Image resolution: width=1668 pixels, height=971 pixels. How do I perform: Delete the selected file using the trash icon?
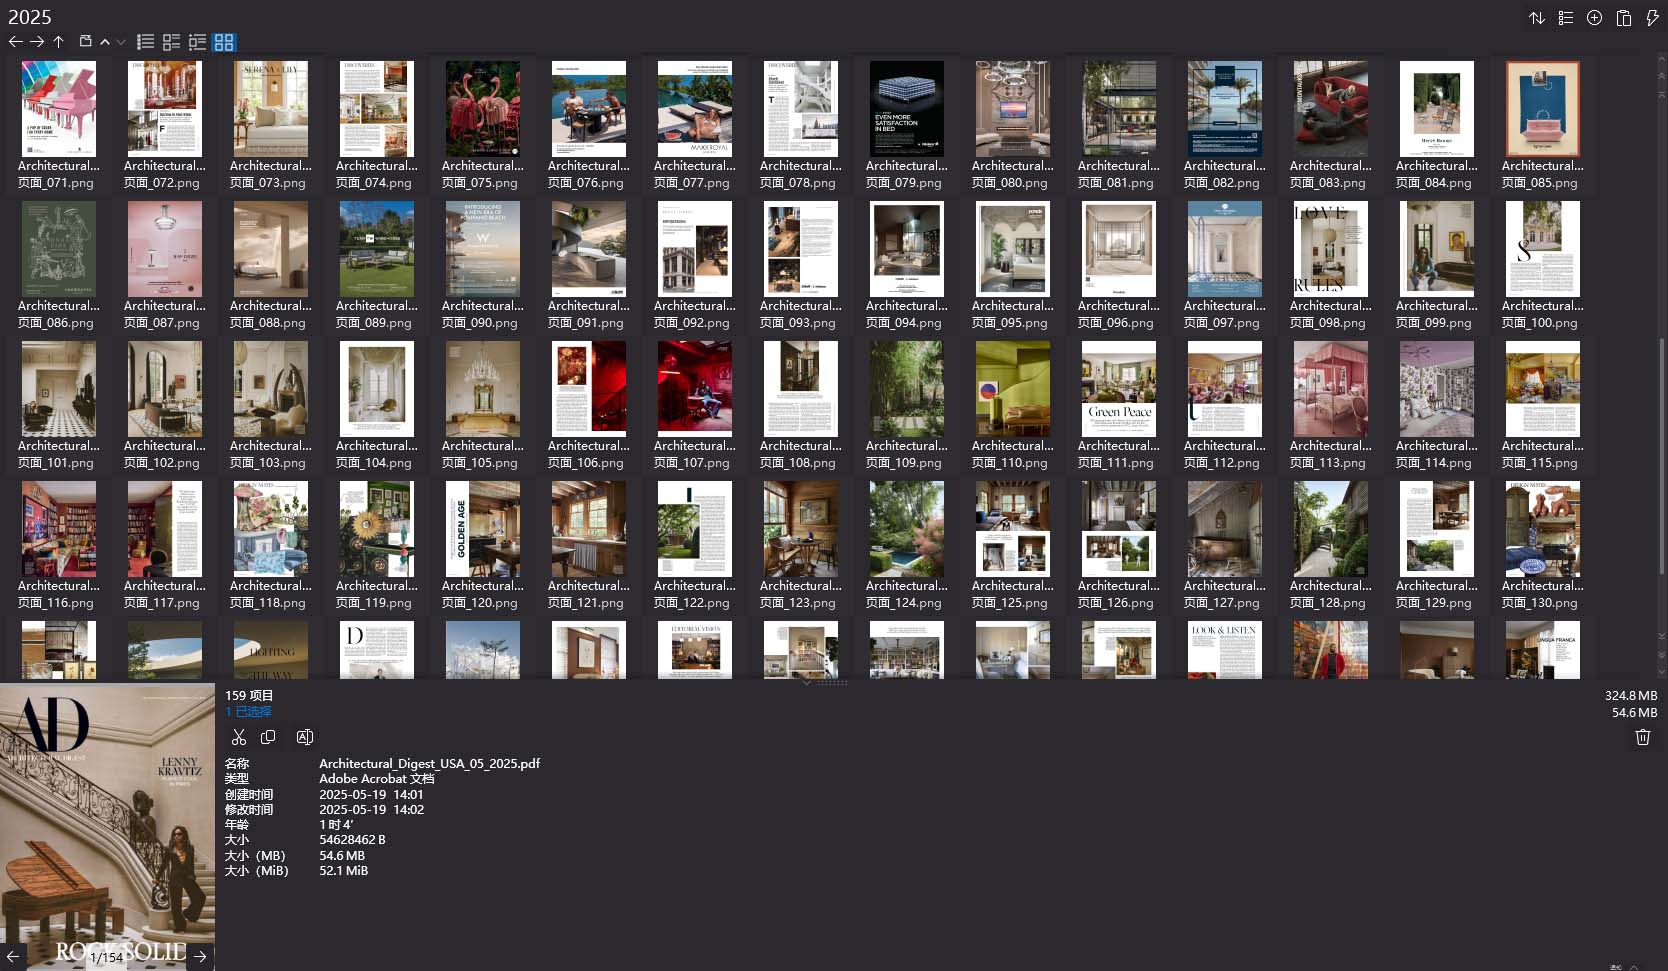(1641, 737)
